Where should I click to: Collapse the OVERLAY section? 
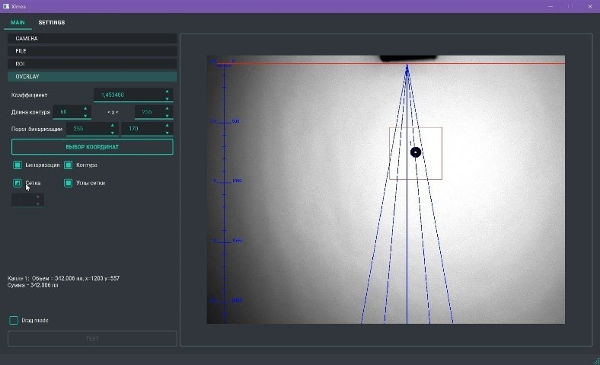point(92,76)
